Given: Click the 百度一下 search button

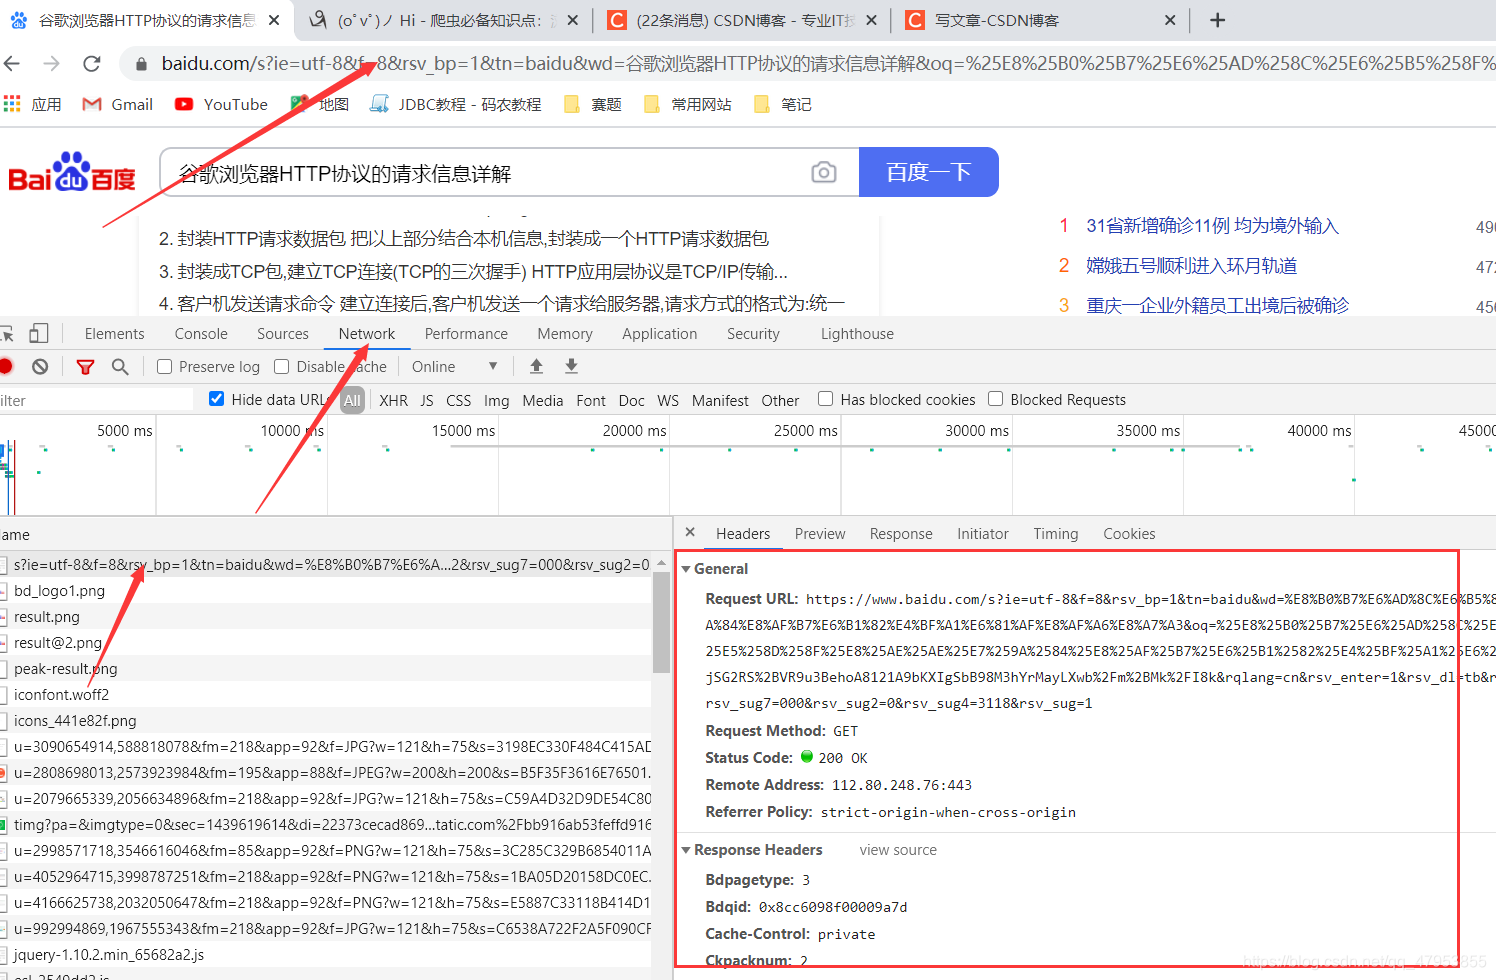Looking at the screenshot, I should 929,172.
